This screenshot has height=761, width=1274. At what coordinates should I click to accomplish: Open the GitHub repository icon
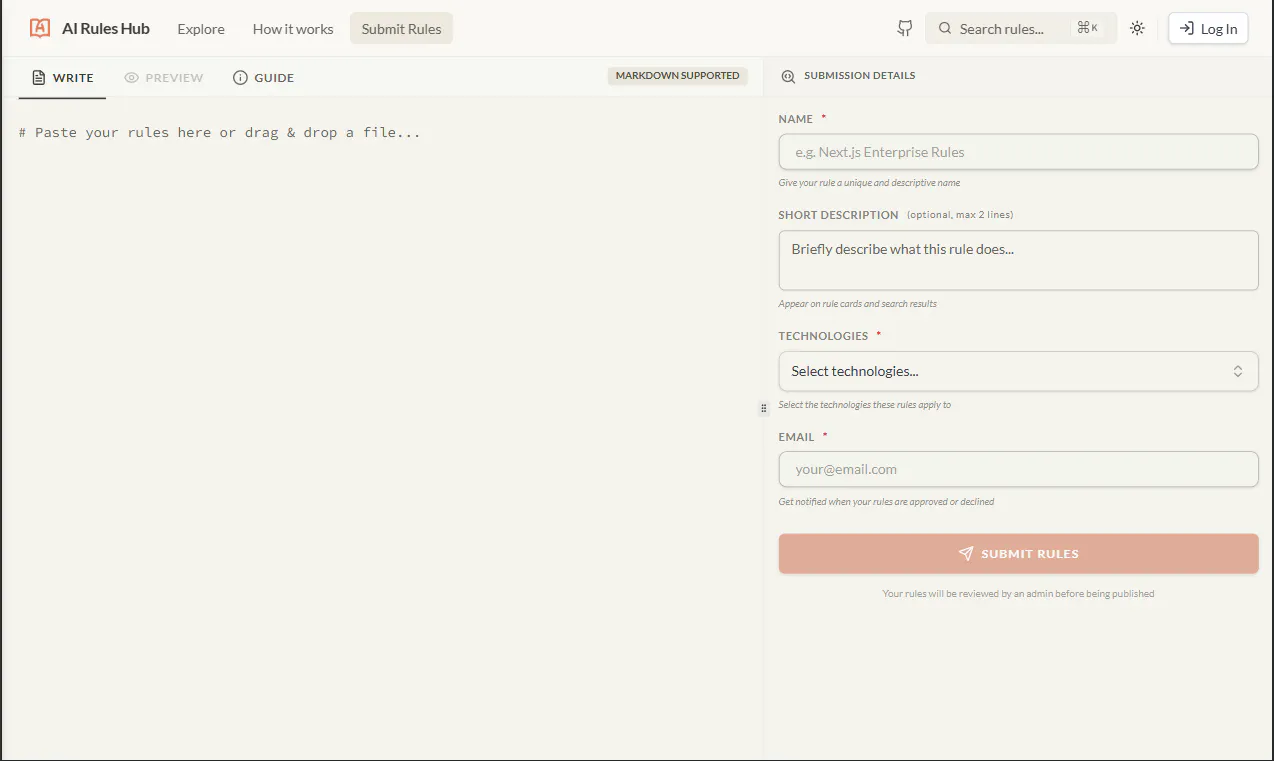(x=905, y=29)
